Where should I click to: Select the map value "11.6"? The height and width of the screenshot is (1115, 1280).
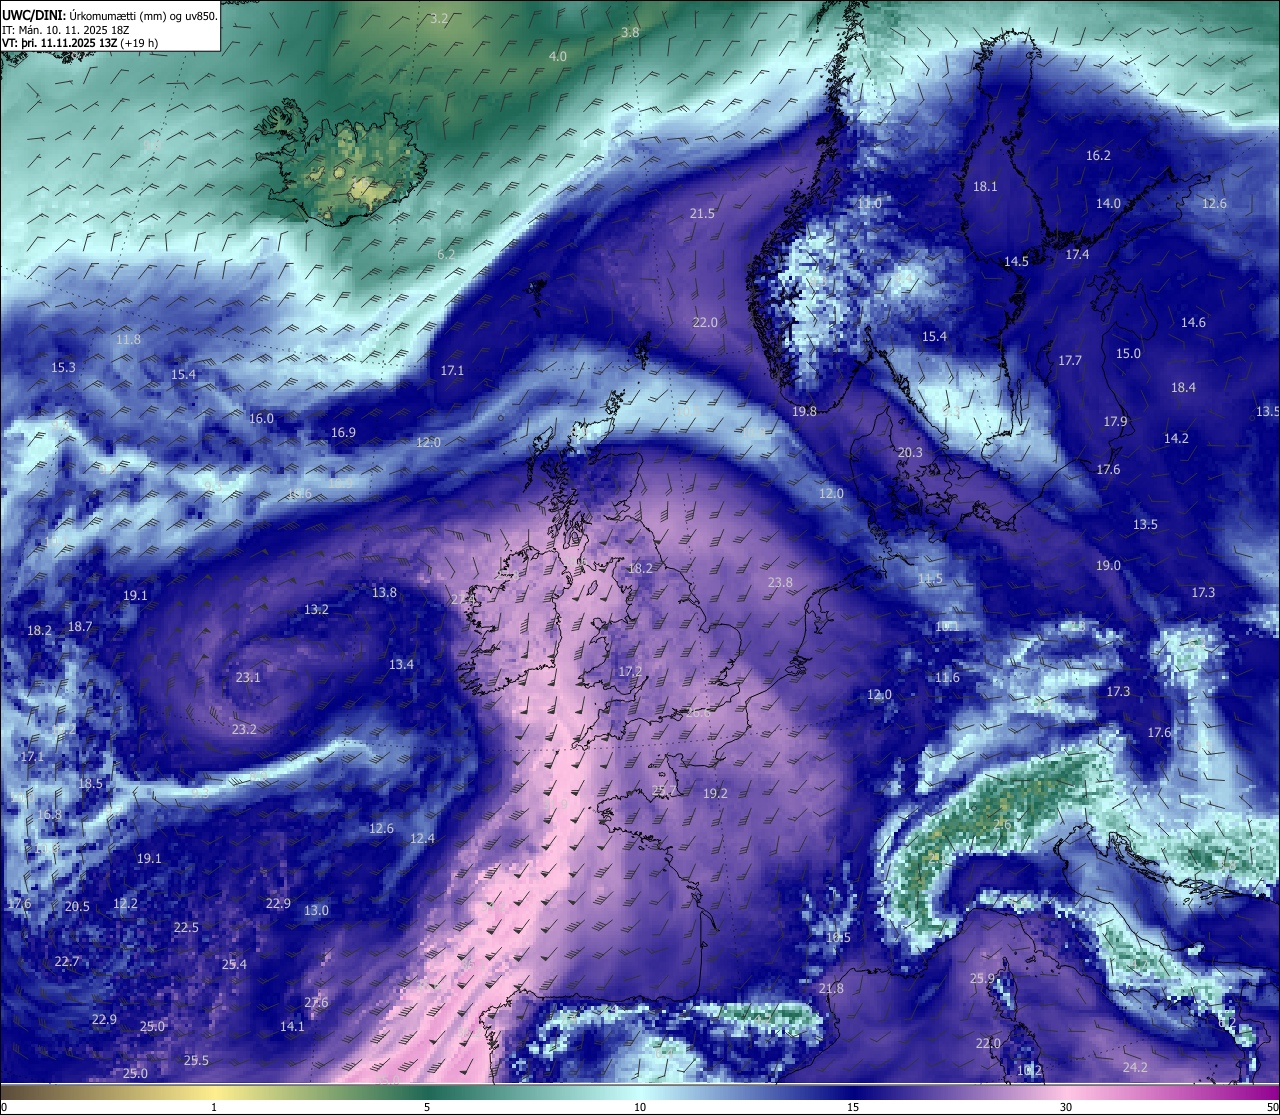[x=947, y=678]
